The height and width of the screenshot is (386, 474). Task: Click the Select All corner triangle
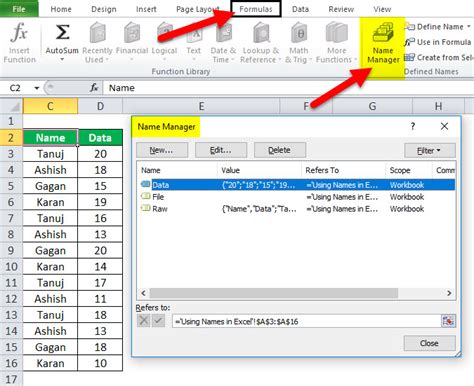coord(15,107)
